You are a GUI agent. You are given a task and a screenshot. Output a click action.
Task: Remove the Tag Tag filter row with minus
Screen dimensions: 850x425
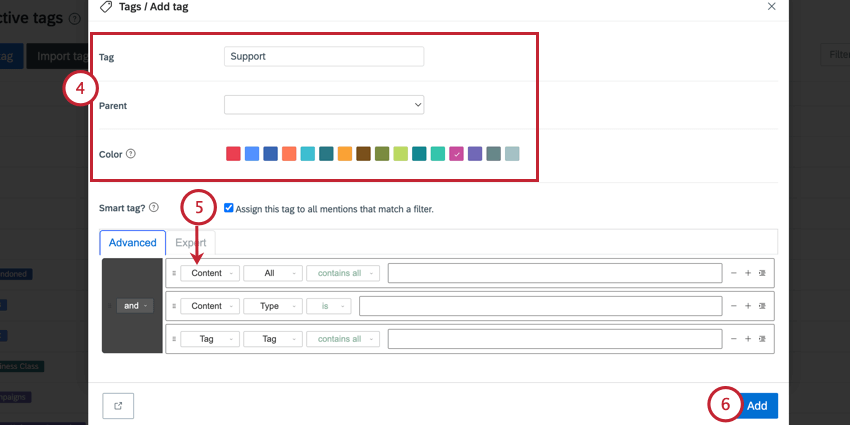click(x=733, y=339)
